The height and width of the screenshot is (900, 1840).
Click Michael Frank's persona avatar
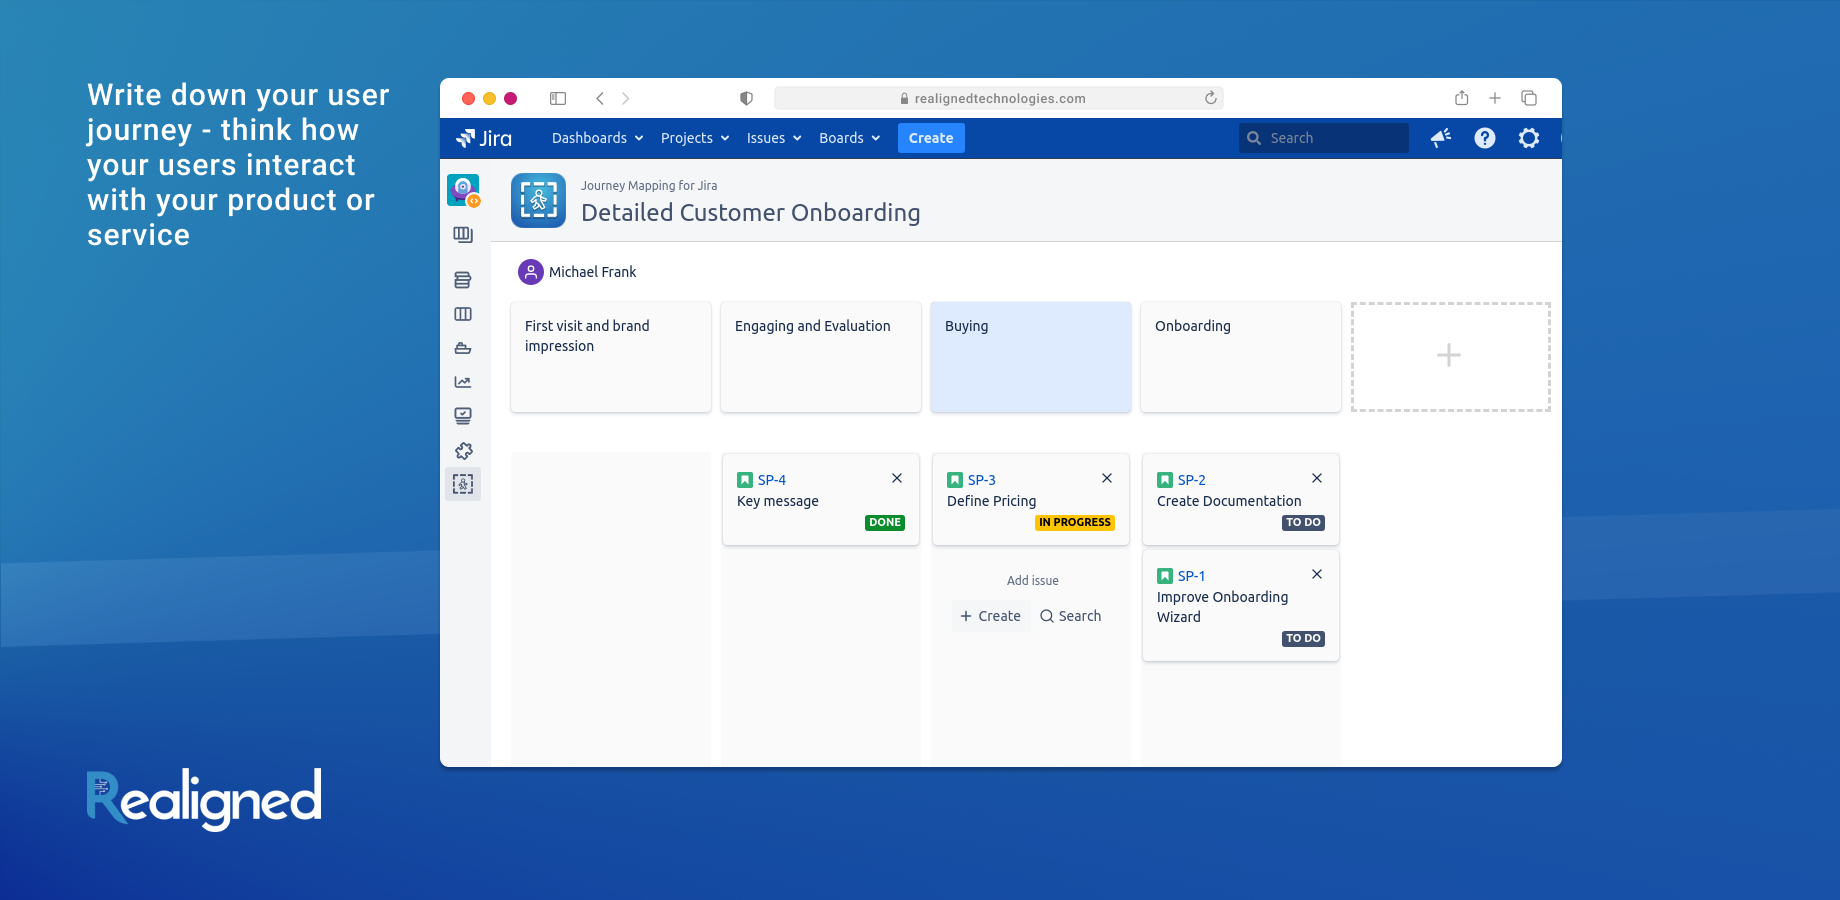[531, 272]
